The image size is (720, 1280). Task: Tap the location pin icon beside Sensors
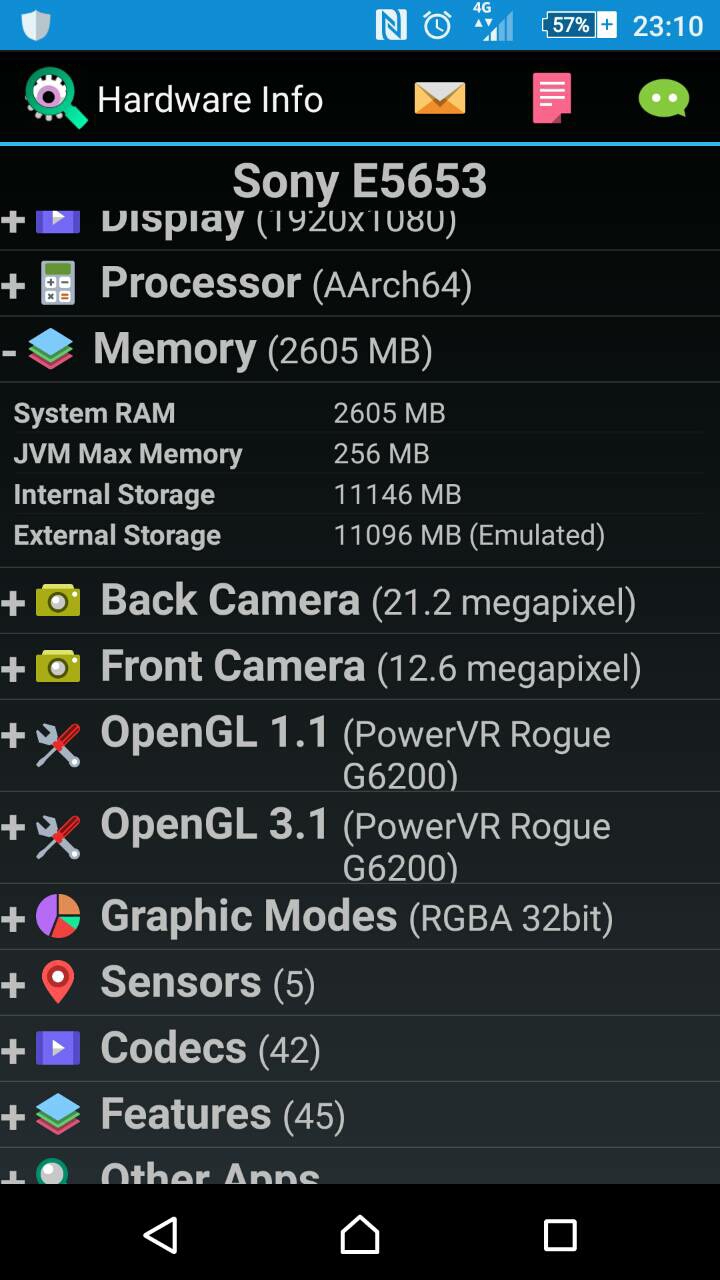point(58,982)
